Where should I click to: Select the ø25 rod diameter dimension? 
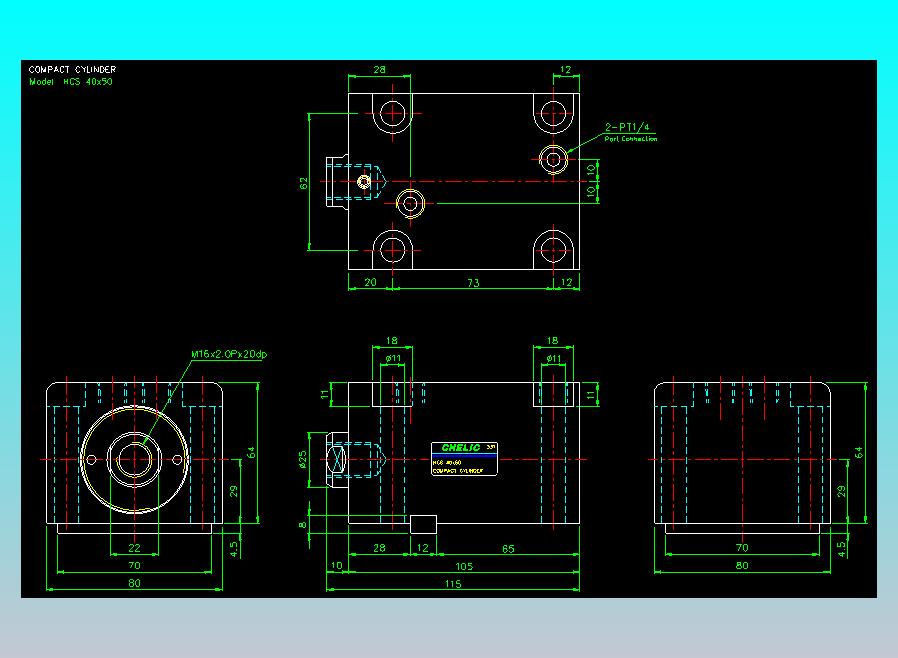coord(303,459)
